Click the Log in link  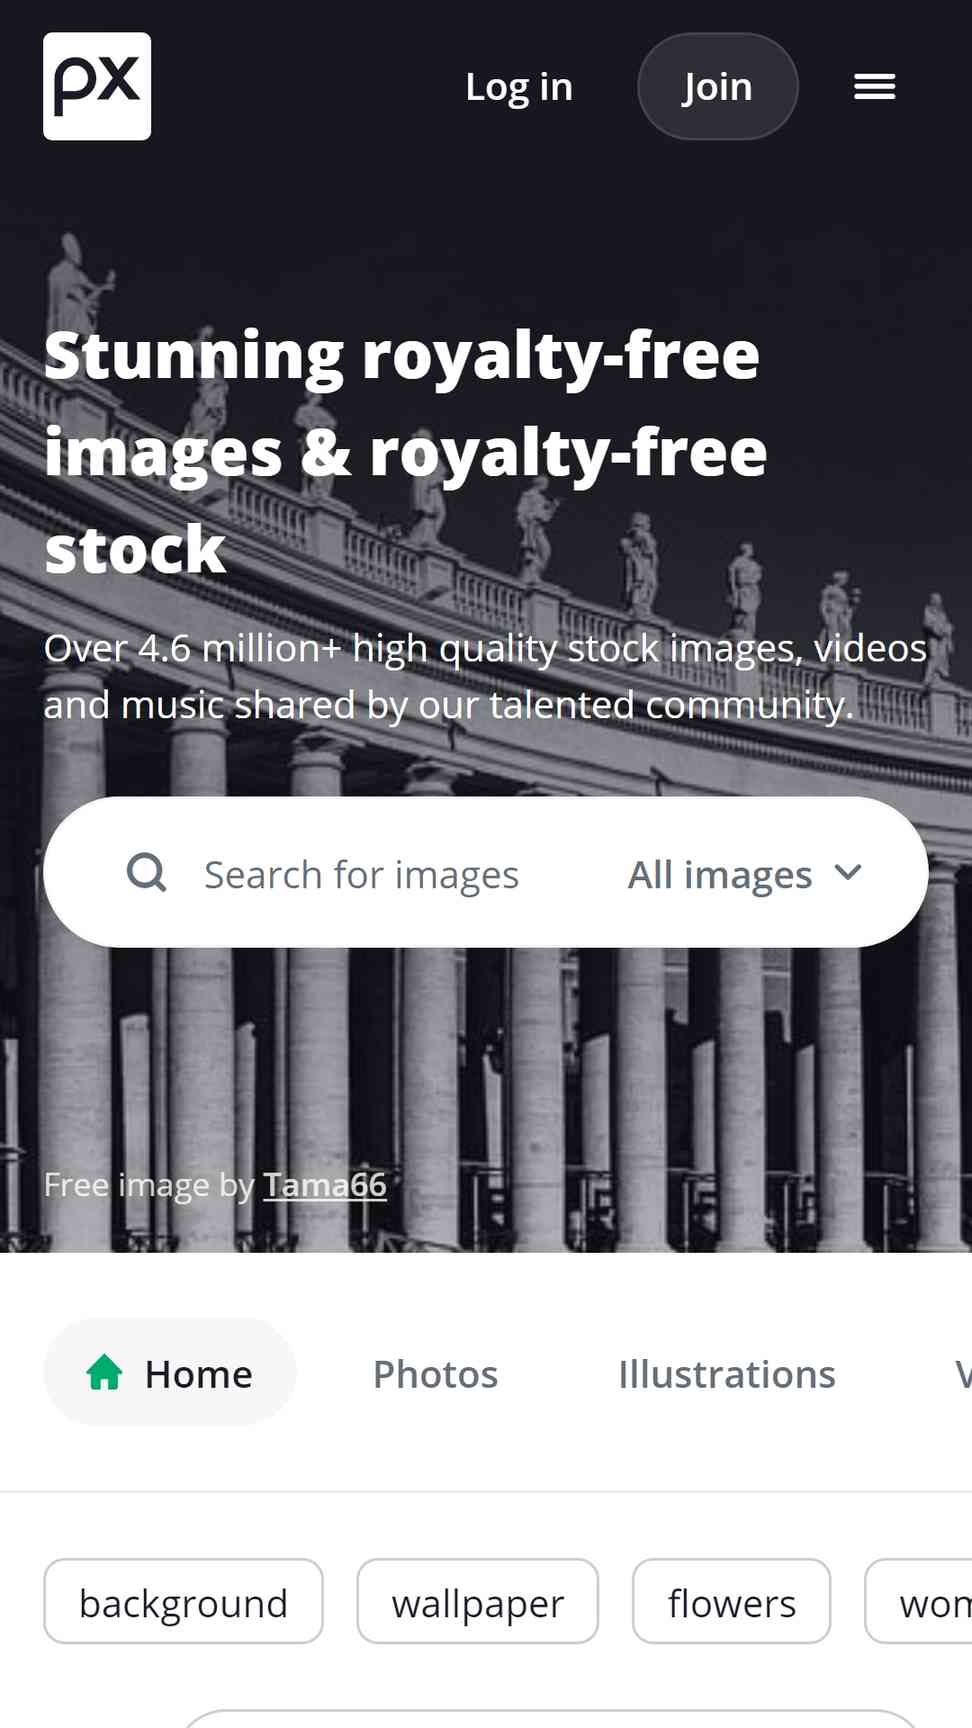[519, 87]
